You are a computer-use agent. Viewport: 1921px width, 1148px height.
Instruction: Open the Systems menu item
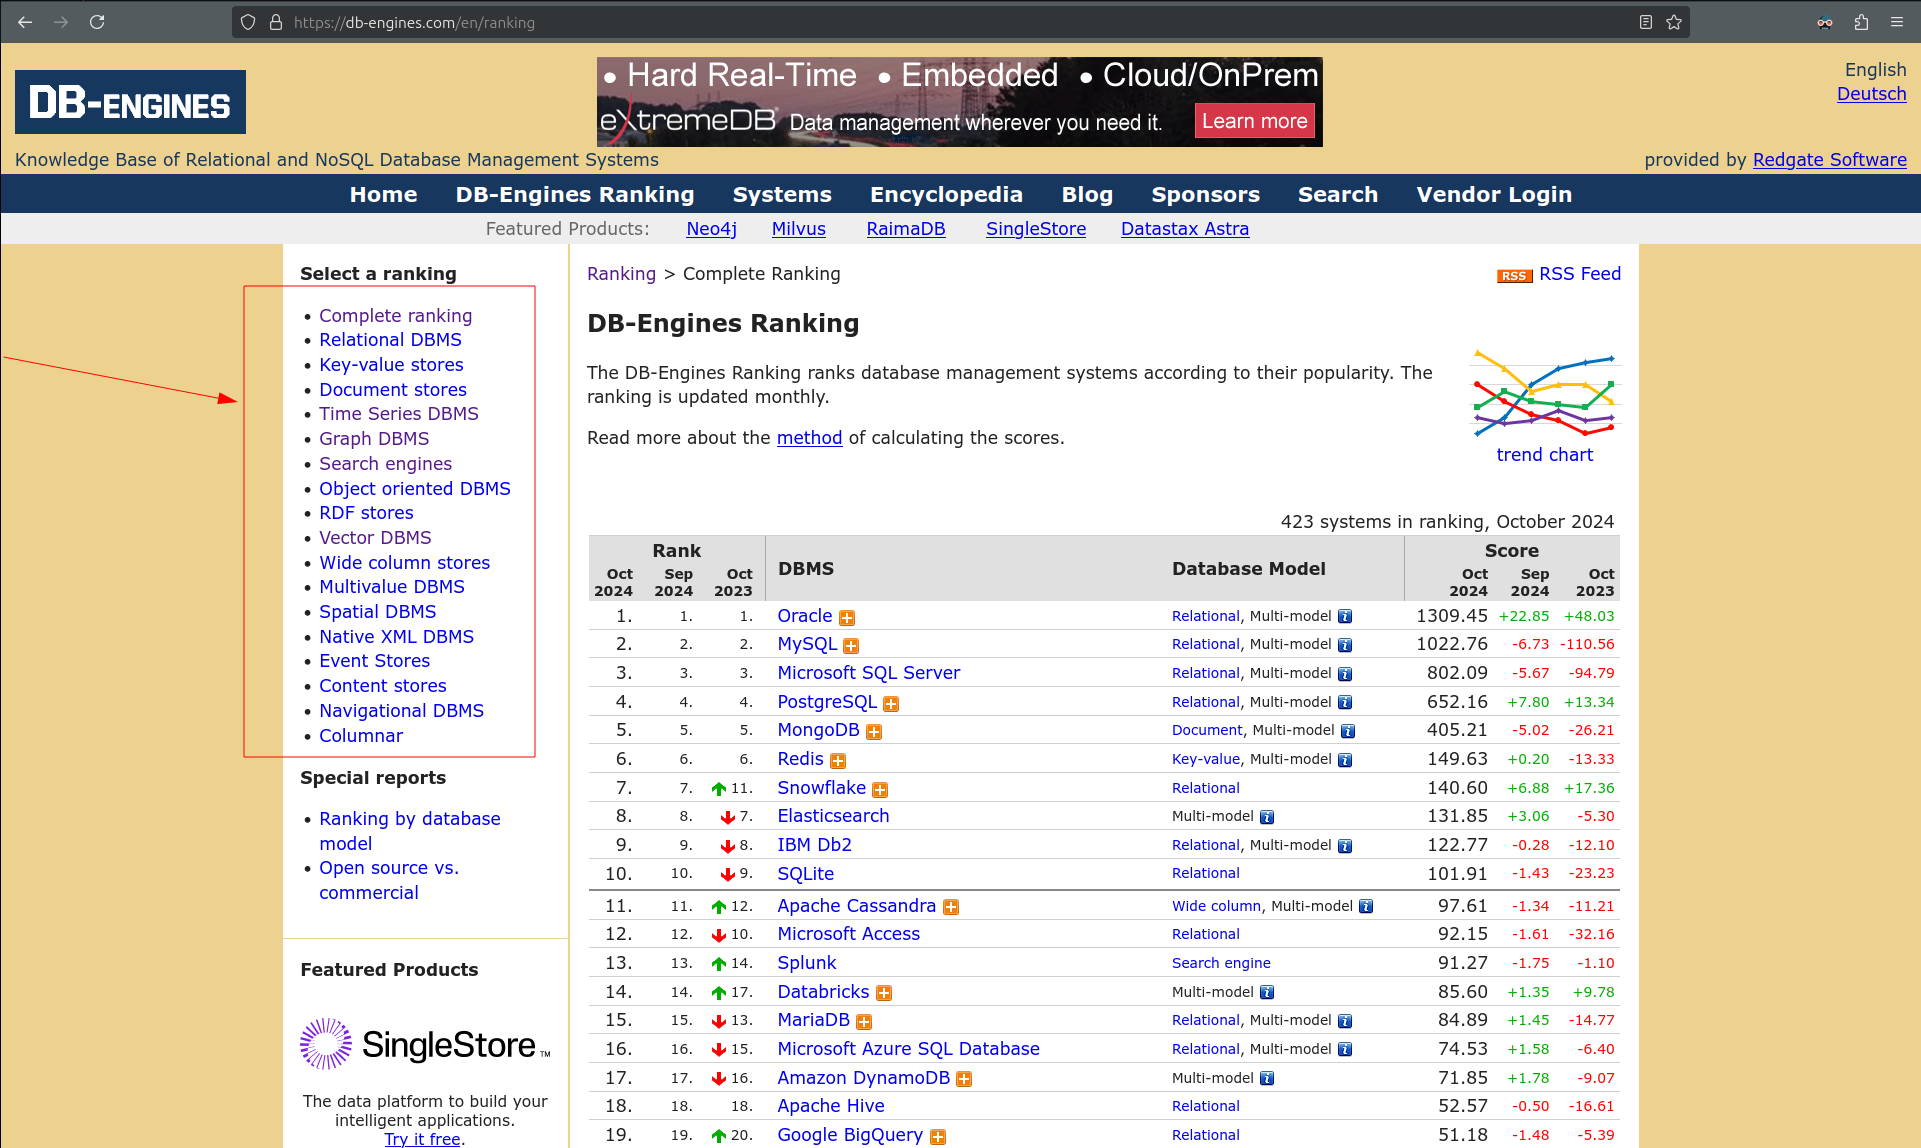point(782,194)
